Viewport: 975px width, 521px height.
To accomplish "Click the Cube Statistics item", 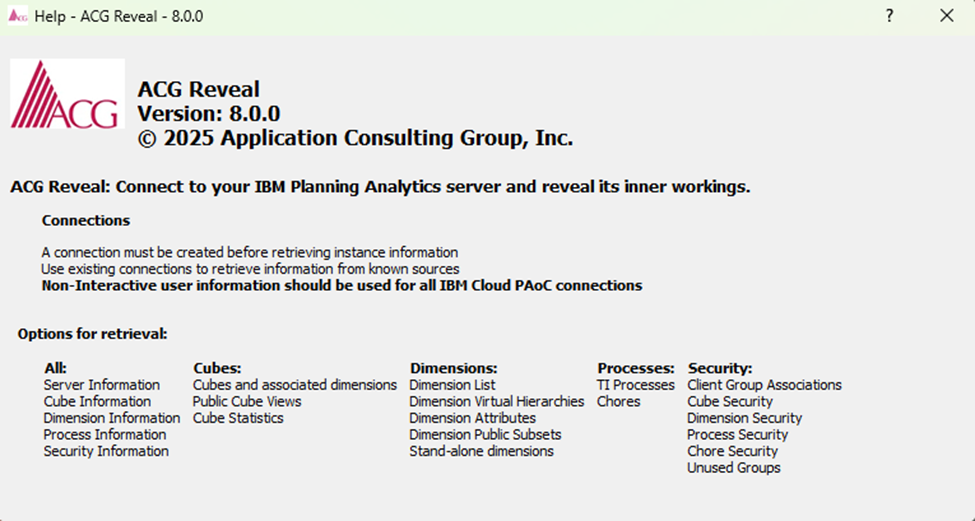I will click(238, 418).
